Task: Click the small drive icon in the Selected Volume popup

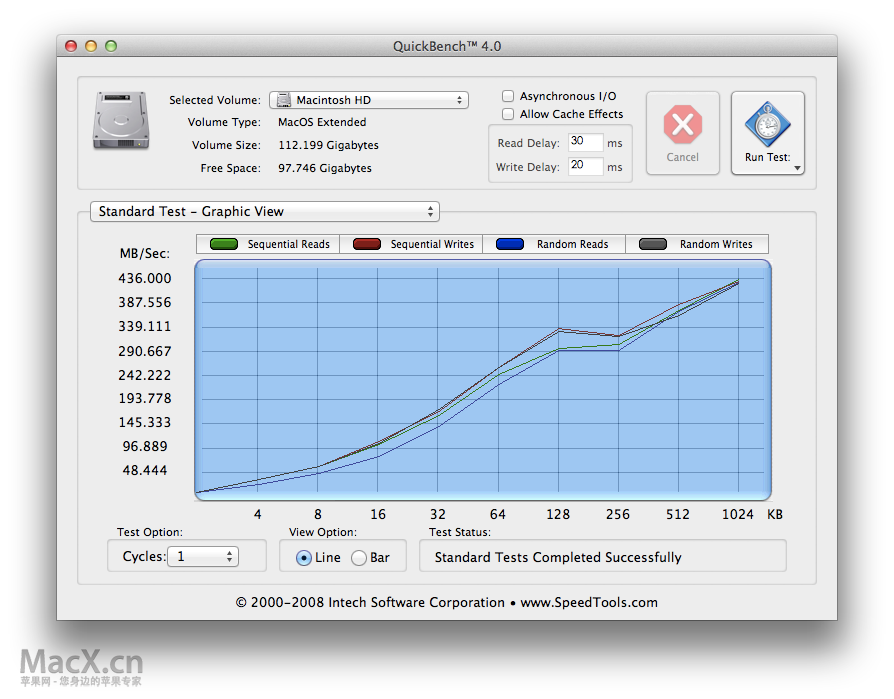Action: pos(283,100)
